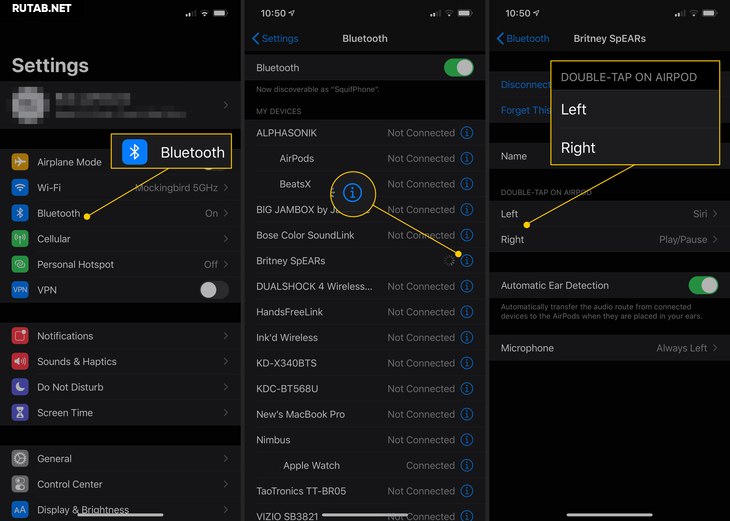Tap the Do Not Disturb moon icon

20,387
